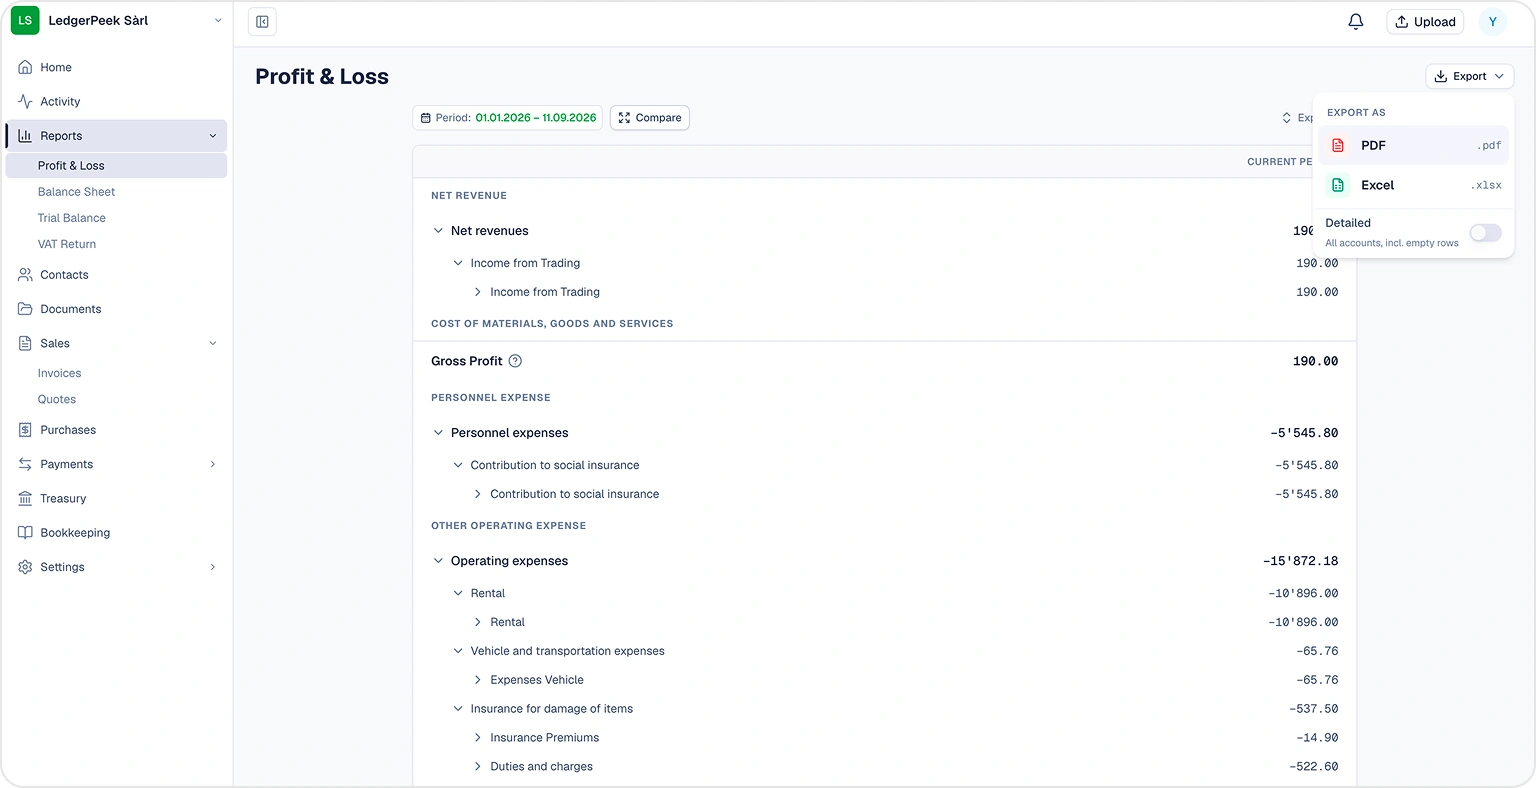Expand the Payments submenu chevron
The image size is (1536, 788).
(213, 464)
